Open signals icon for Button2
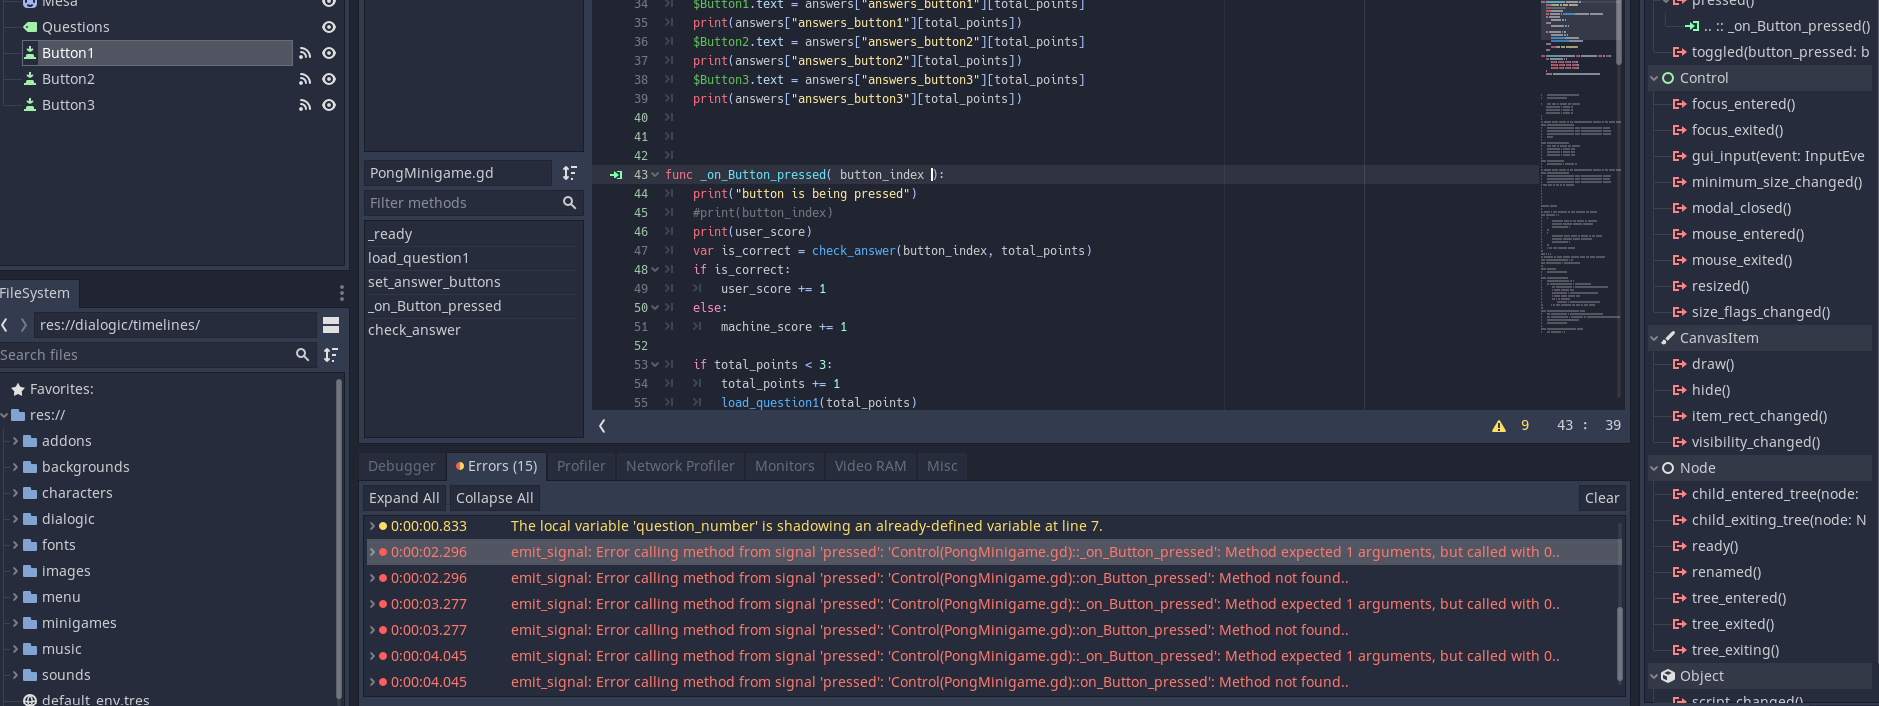This screenshot has width=1879, height=706. tap(305, 79)
